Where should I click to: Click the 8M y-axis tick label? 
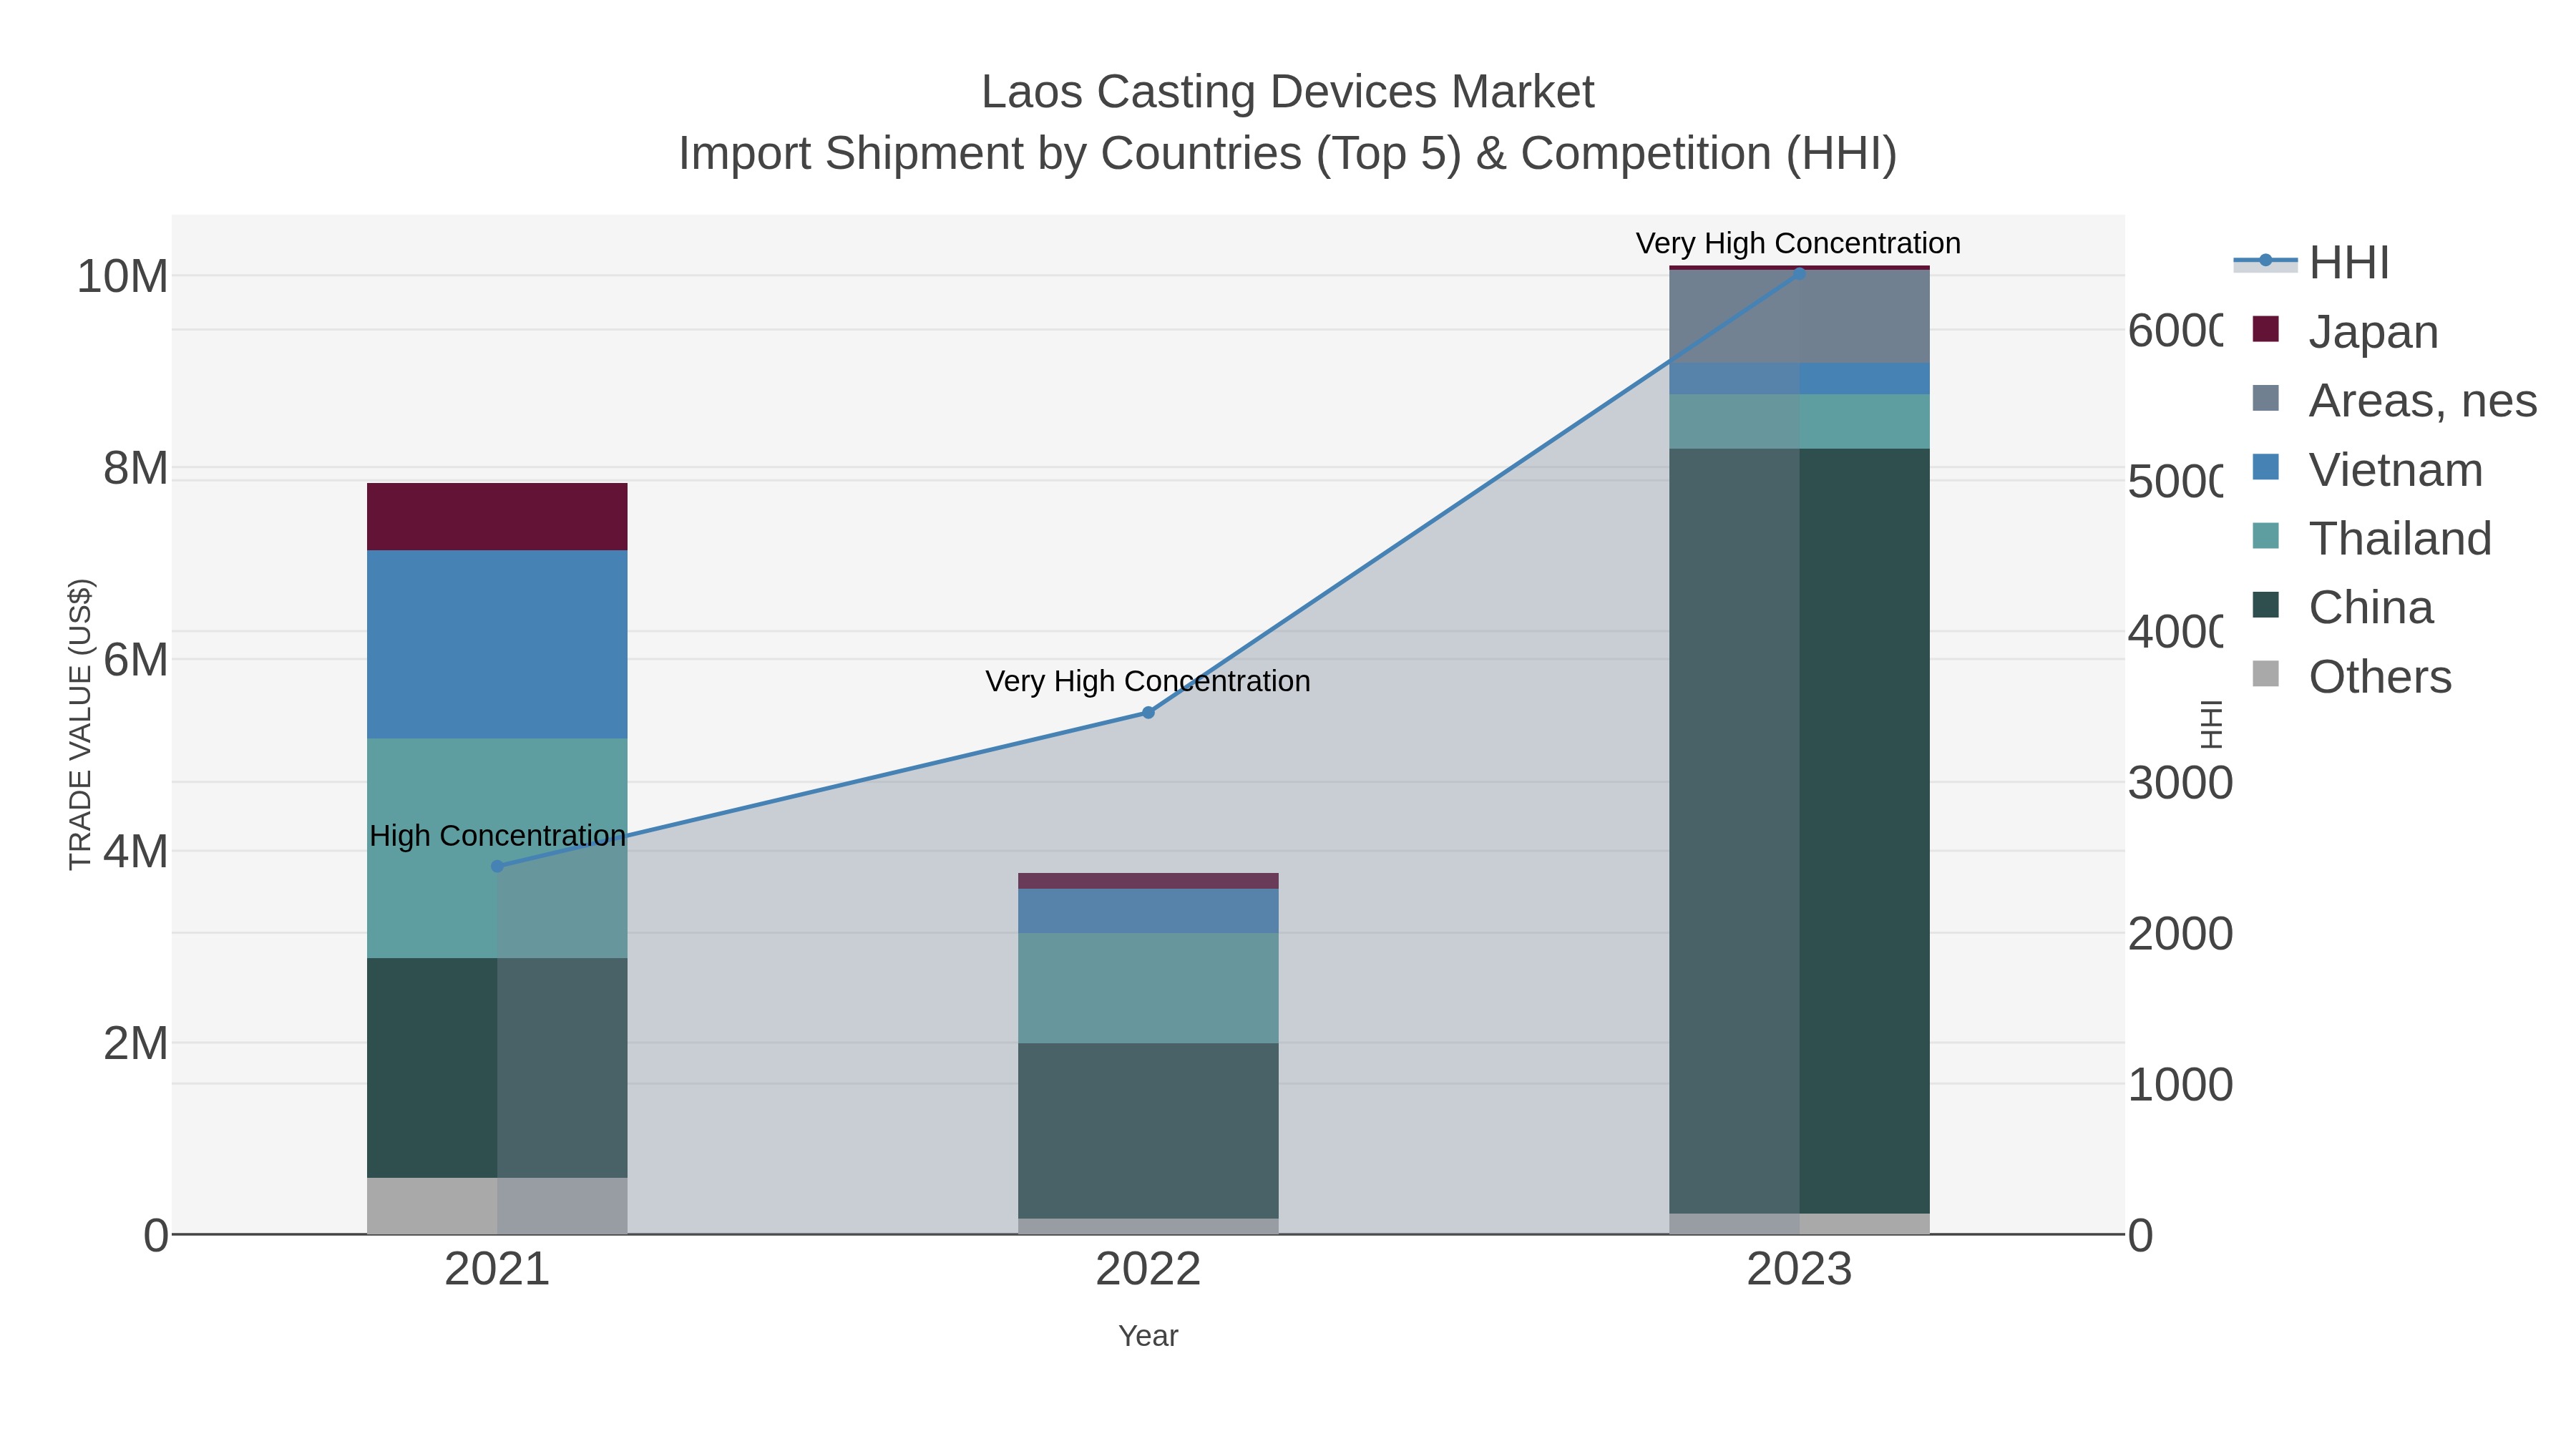[135, 468]
